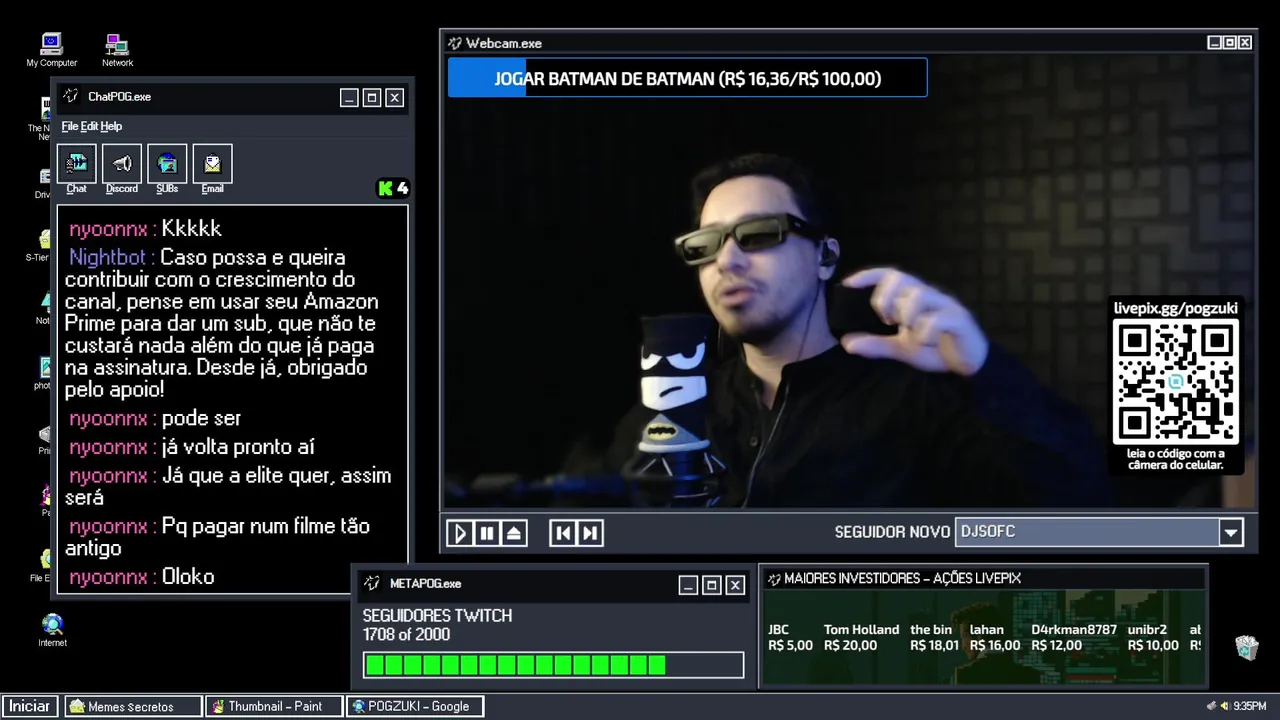Viewport: 1280px width, 720px height.
Task: Click investor D4rkman8787 R$ 12,00
Action: tap(1074, 638)
